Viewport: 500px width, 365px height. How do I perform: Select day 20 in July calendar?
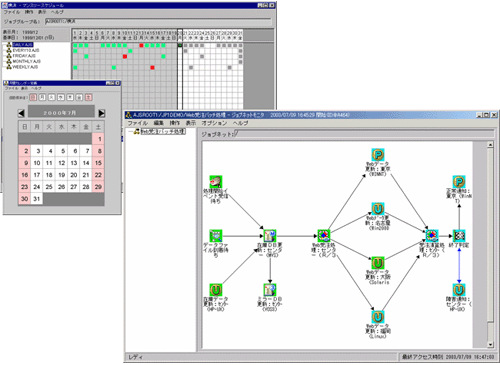74,175
